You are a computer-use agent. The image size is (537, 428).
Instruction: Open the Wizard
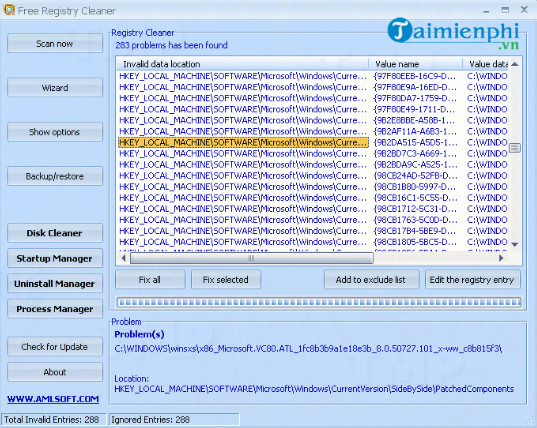pos(55,88)
